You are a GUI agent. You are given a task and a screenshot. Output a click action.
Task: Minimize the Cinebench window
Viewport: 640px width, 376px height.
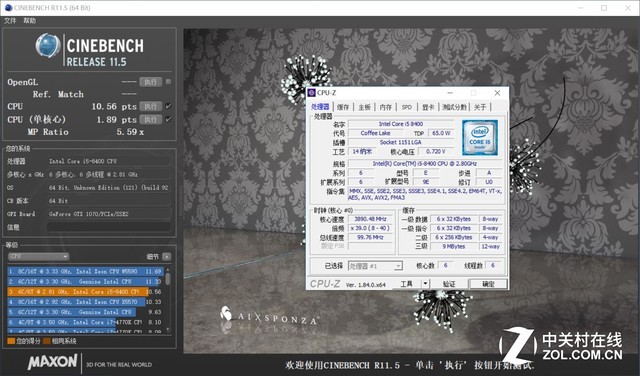(580, 8)
